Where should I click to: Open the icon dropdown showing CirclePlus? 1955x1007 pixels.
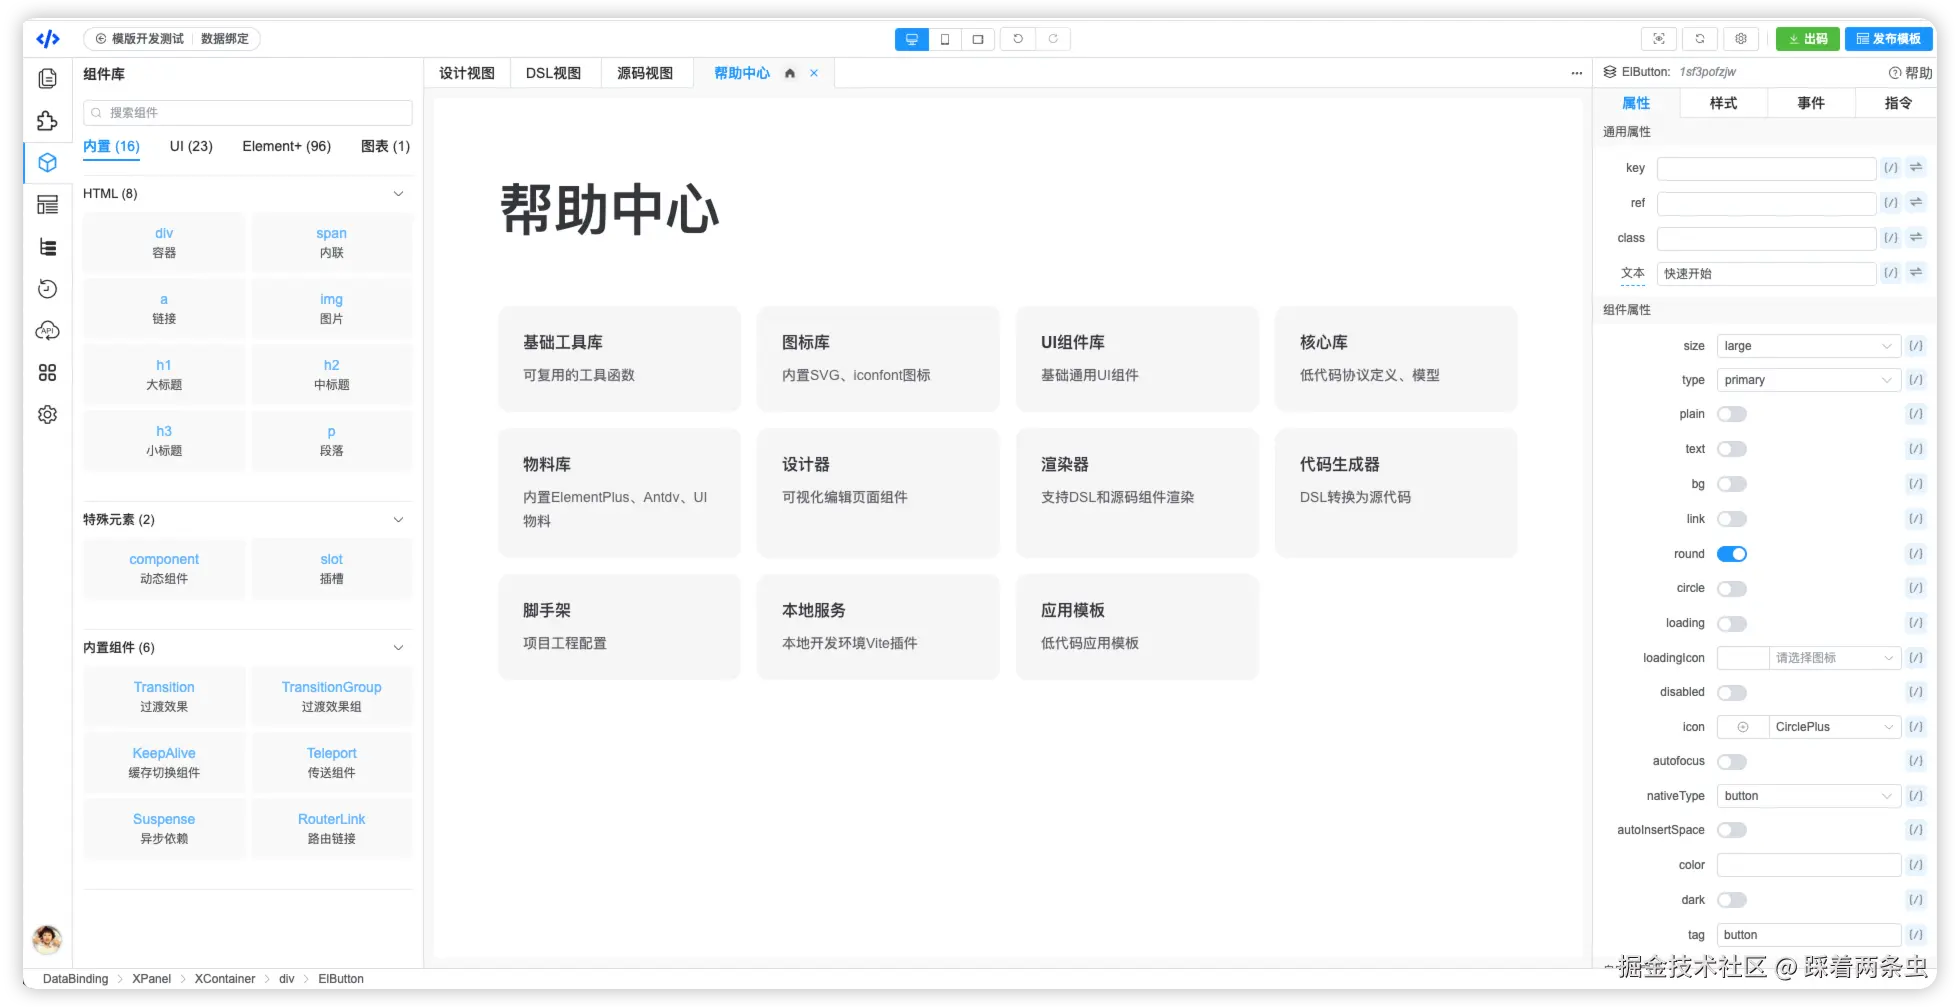(x=1834, y=727)
